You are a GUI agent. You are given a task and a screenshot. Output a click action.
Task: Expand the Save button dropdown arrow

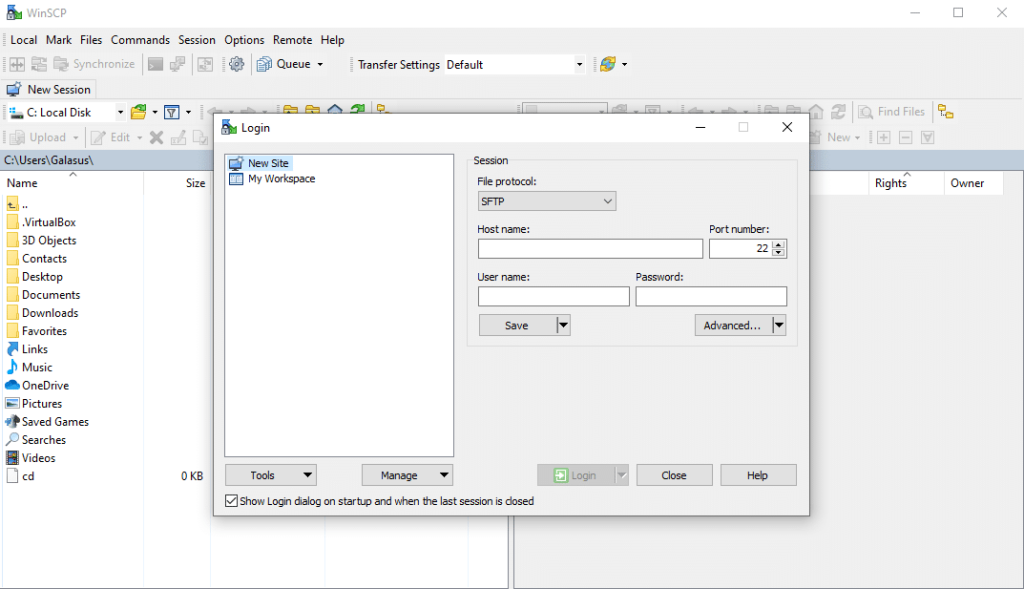[x=563, y=325]
